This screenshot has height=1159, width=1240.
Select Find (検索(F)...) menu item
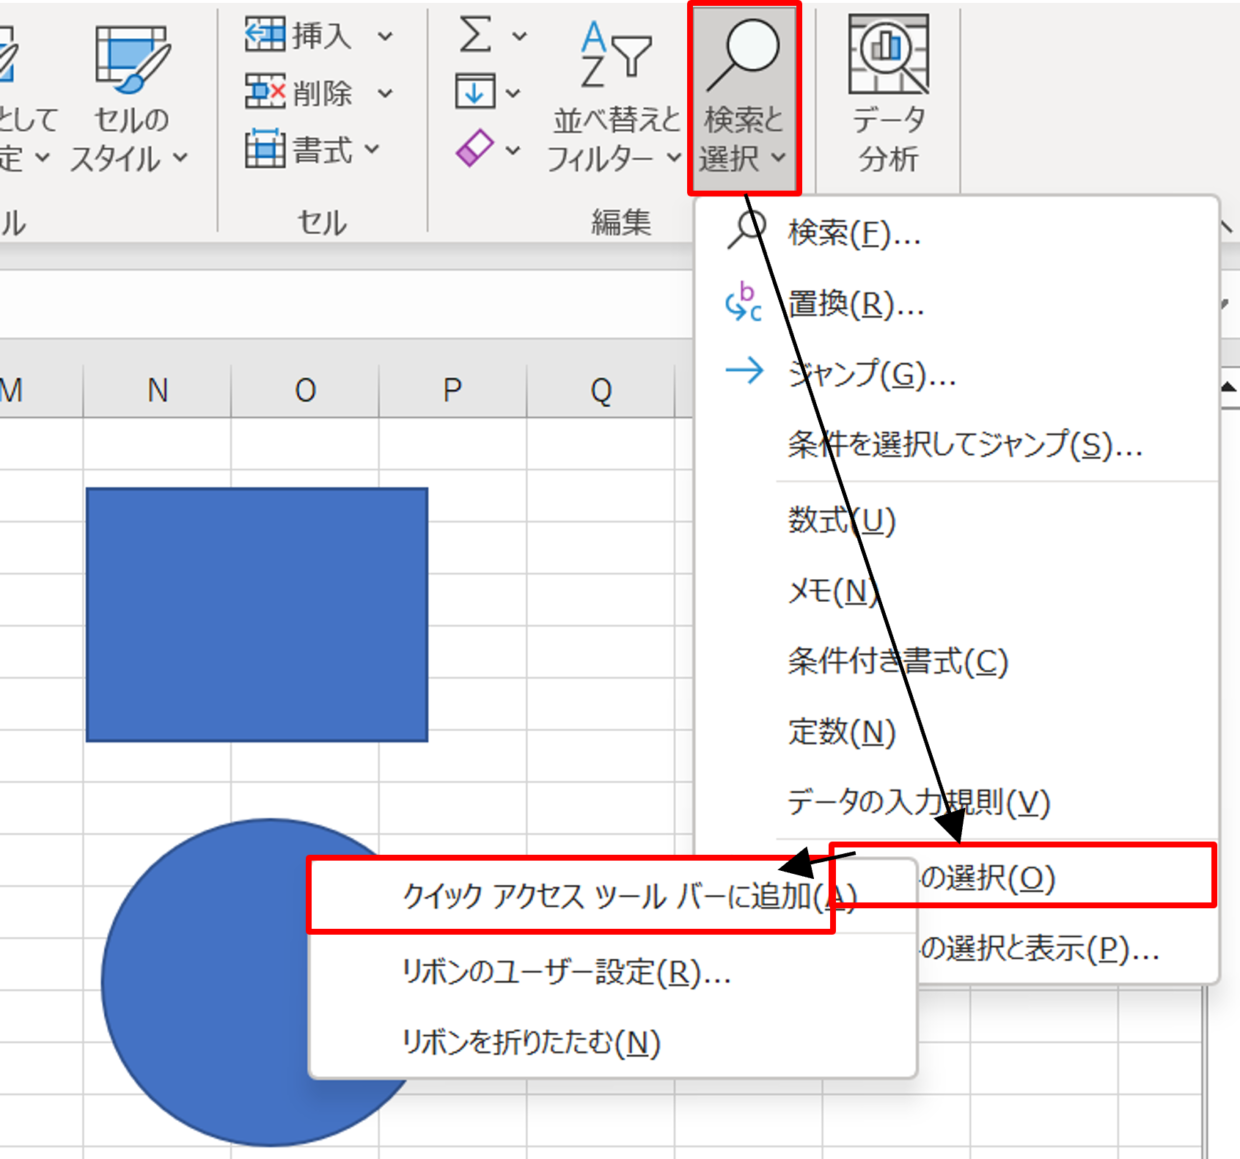click(957, 233)
